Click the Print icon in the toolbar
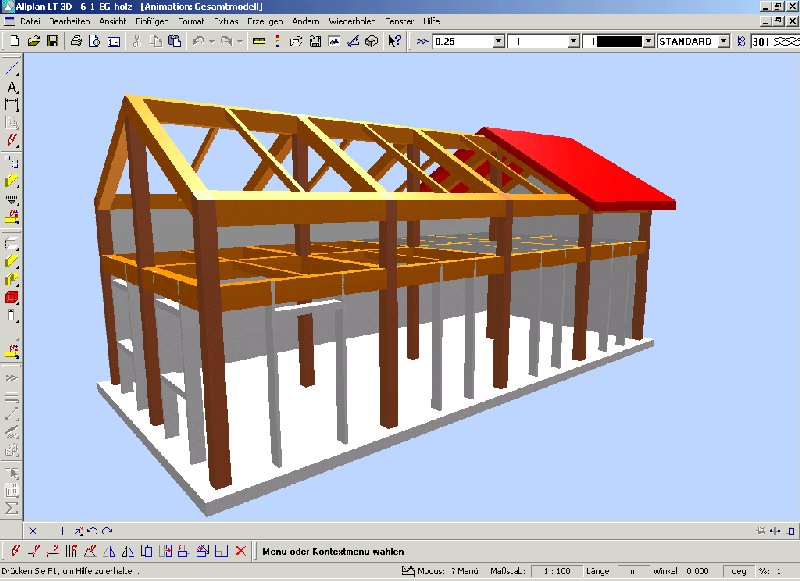800x581 pixels. 76,41
